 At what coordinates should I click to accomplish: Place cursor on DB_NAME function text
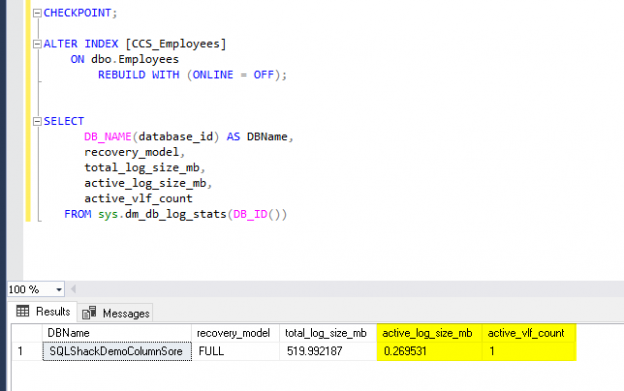coord(107,137)
